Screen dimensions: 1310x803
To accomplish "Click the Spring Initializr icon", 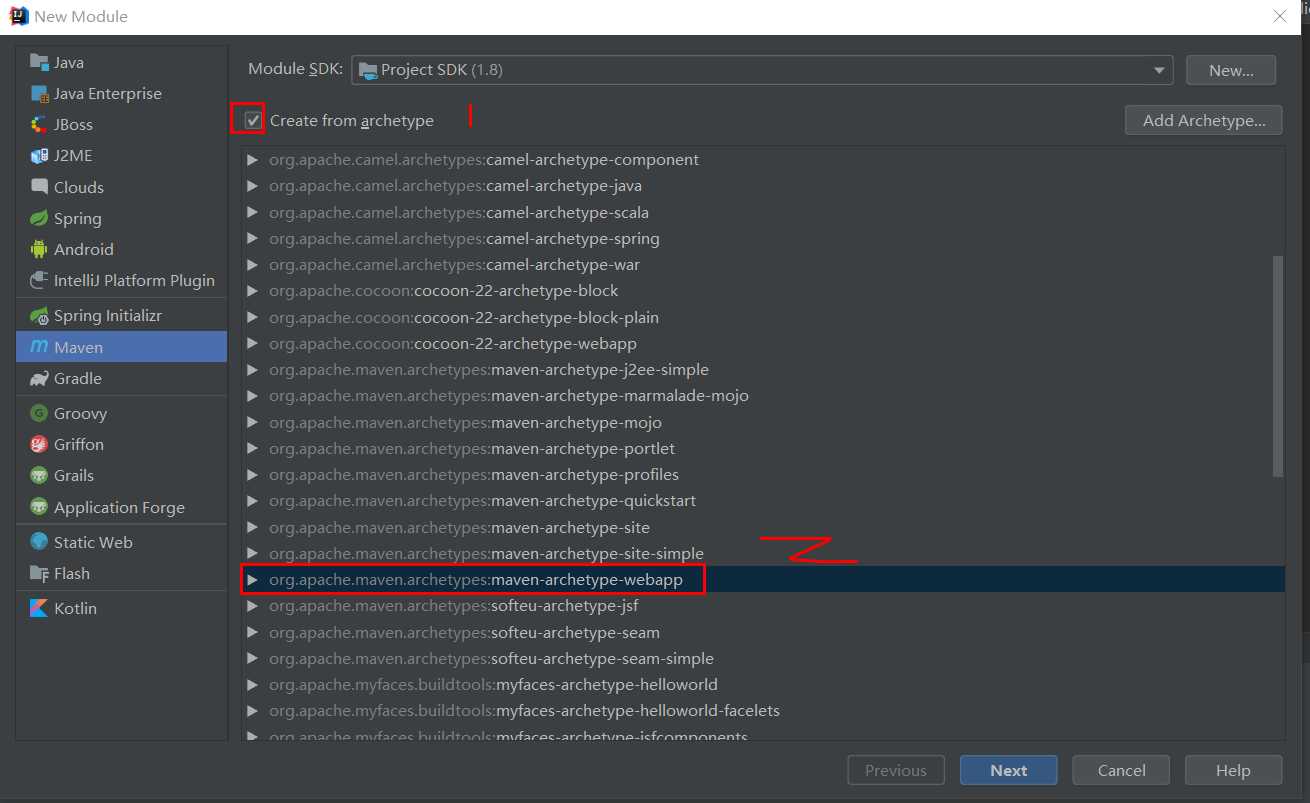I will click(39, 315).
